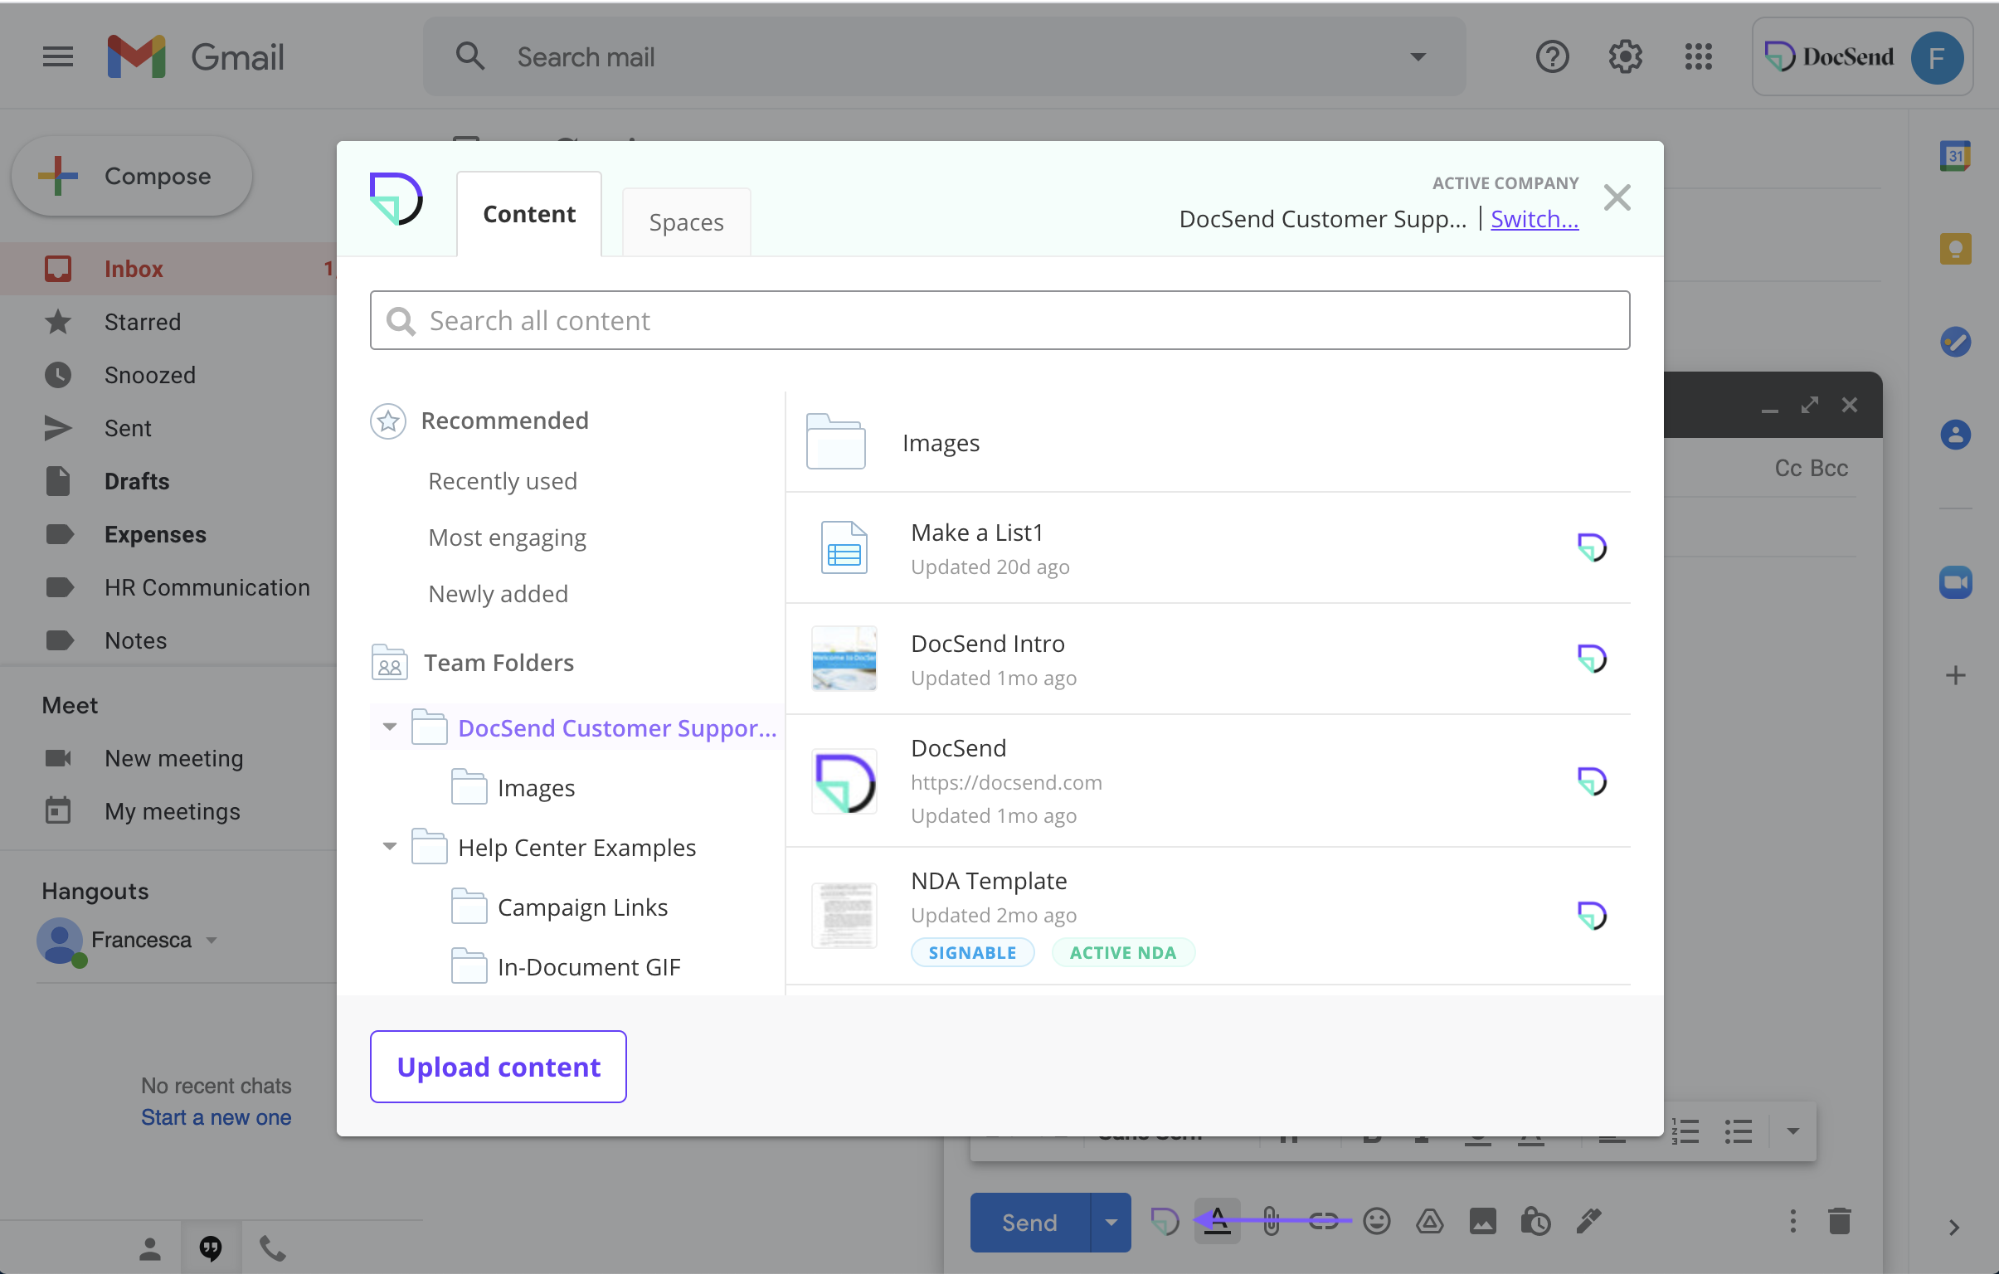Open search mail advanced options arrow
Screen dimensions: 1999x1275
(1418, 57)
